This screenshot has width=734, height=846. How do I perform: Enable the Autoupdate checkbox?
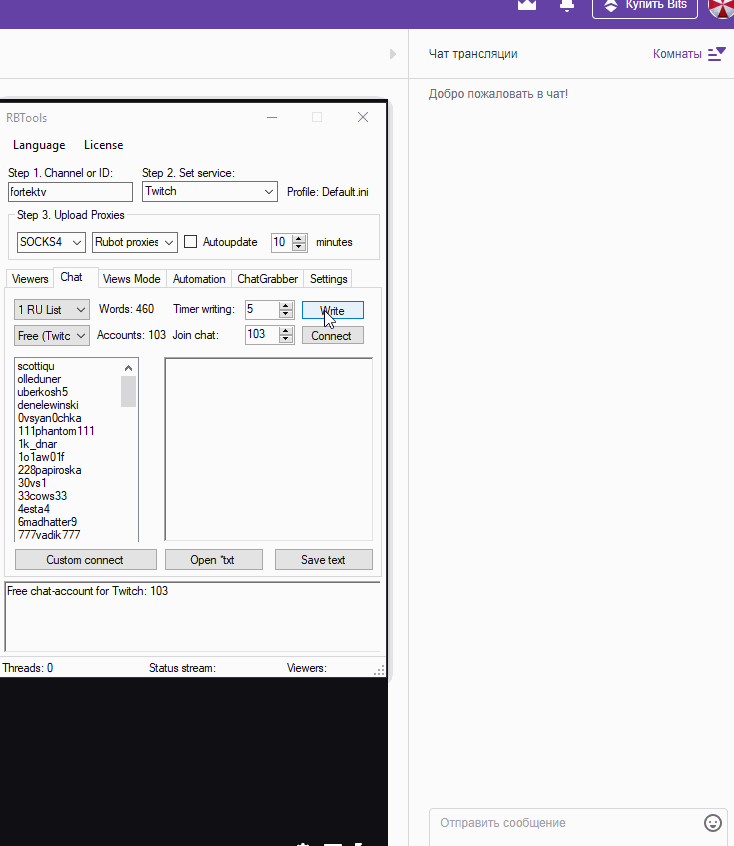[x=191, y=242]
